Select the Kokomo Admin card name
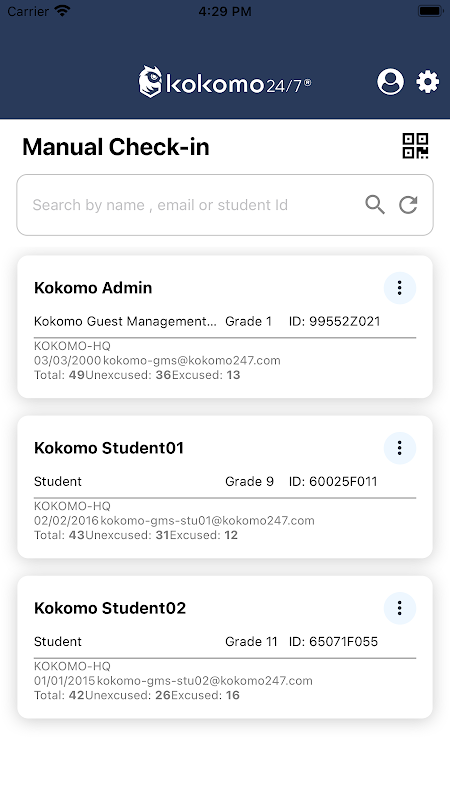 click(93, 288)
